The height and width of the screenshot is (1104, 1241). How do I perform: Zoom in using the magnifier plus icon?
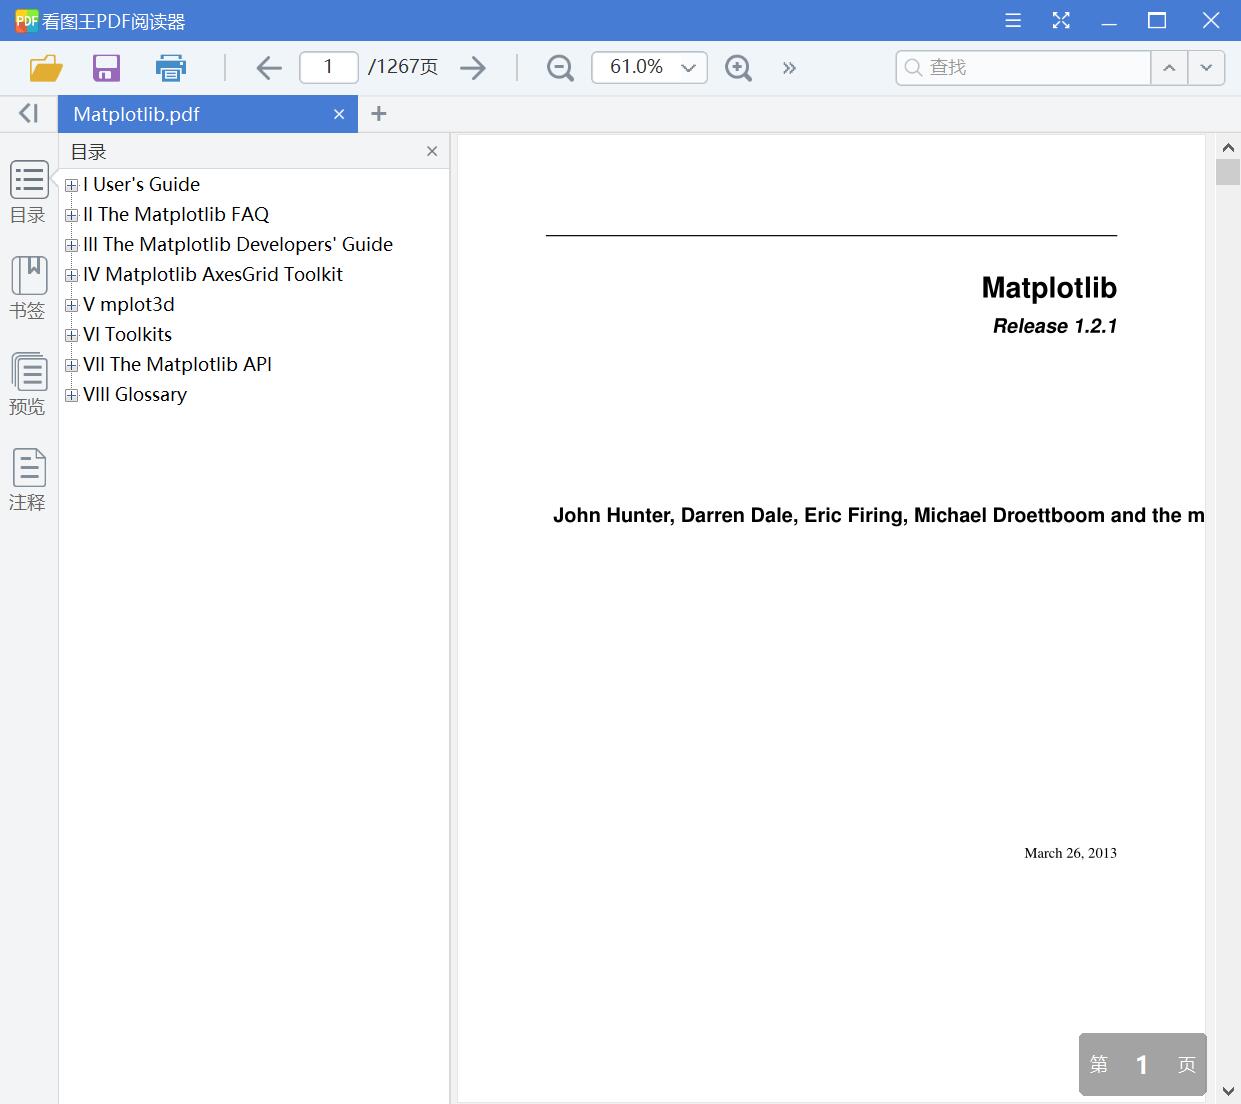click(738, 67)
